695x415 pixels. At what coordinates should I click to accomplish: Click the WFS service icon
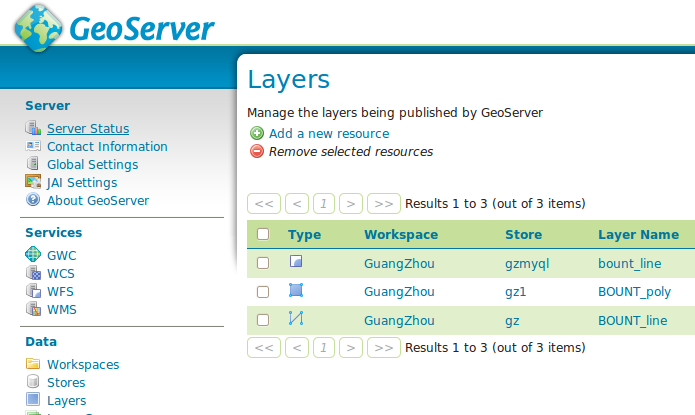click(x=33, y=291)
